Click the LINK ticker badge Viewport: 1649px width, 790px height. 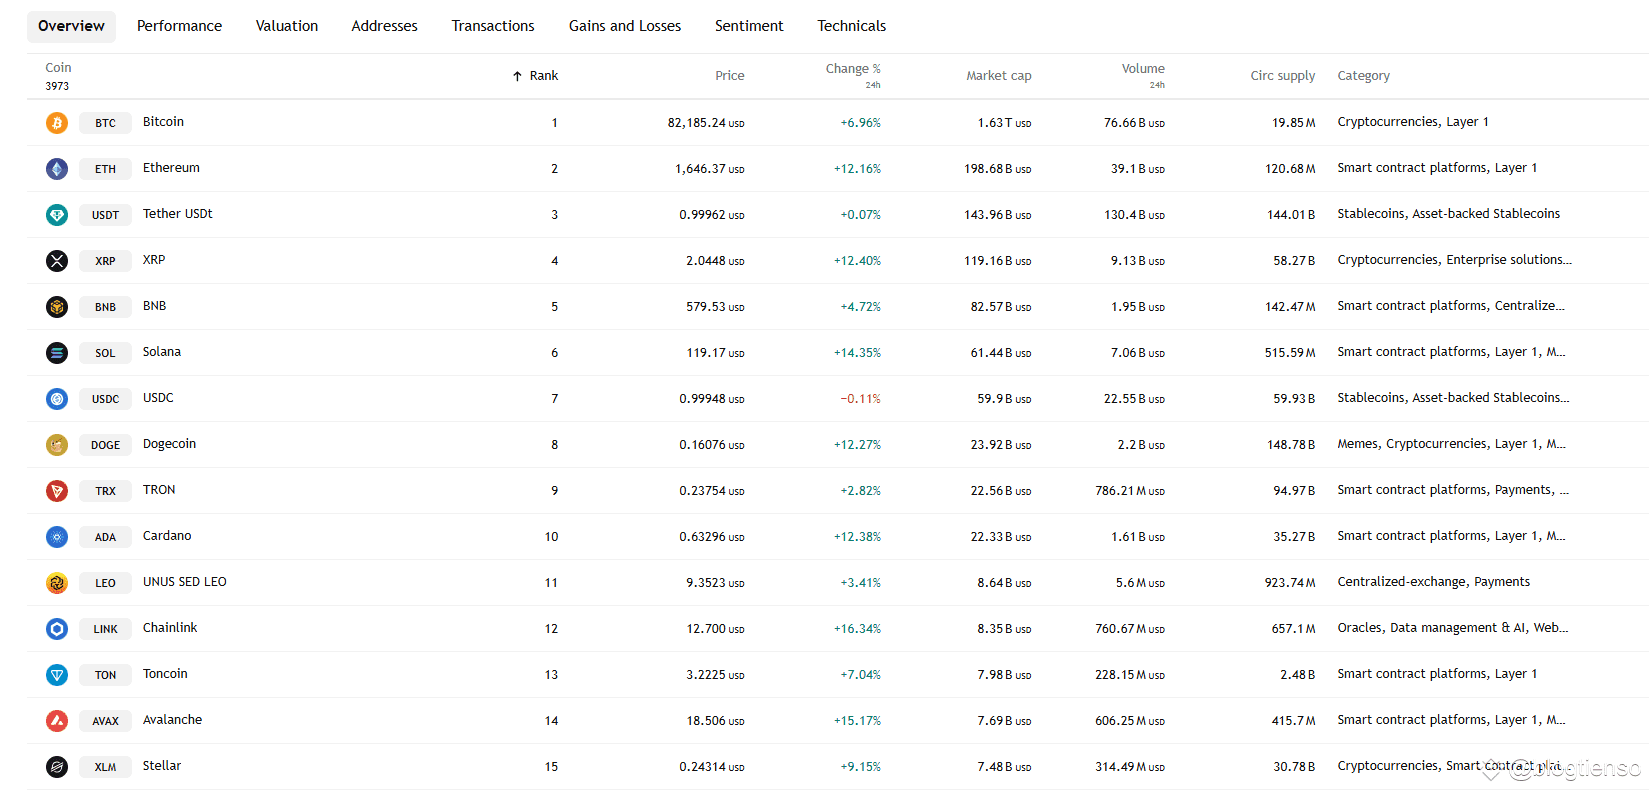pos(105,629)
